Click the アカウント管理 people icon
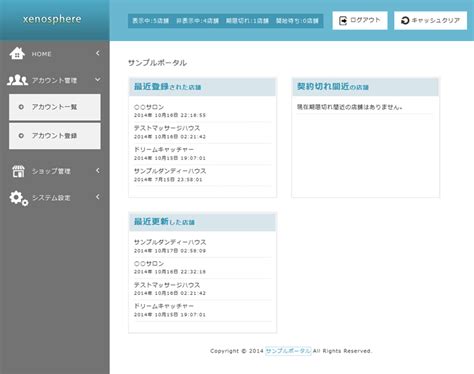Viewport: 474px width, 374px height. (x=18, y=80)
